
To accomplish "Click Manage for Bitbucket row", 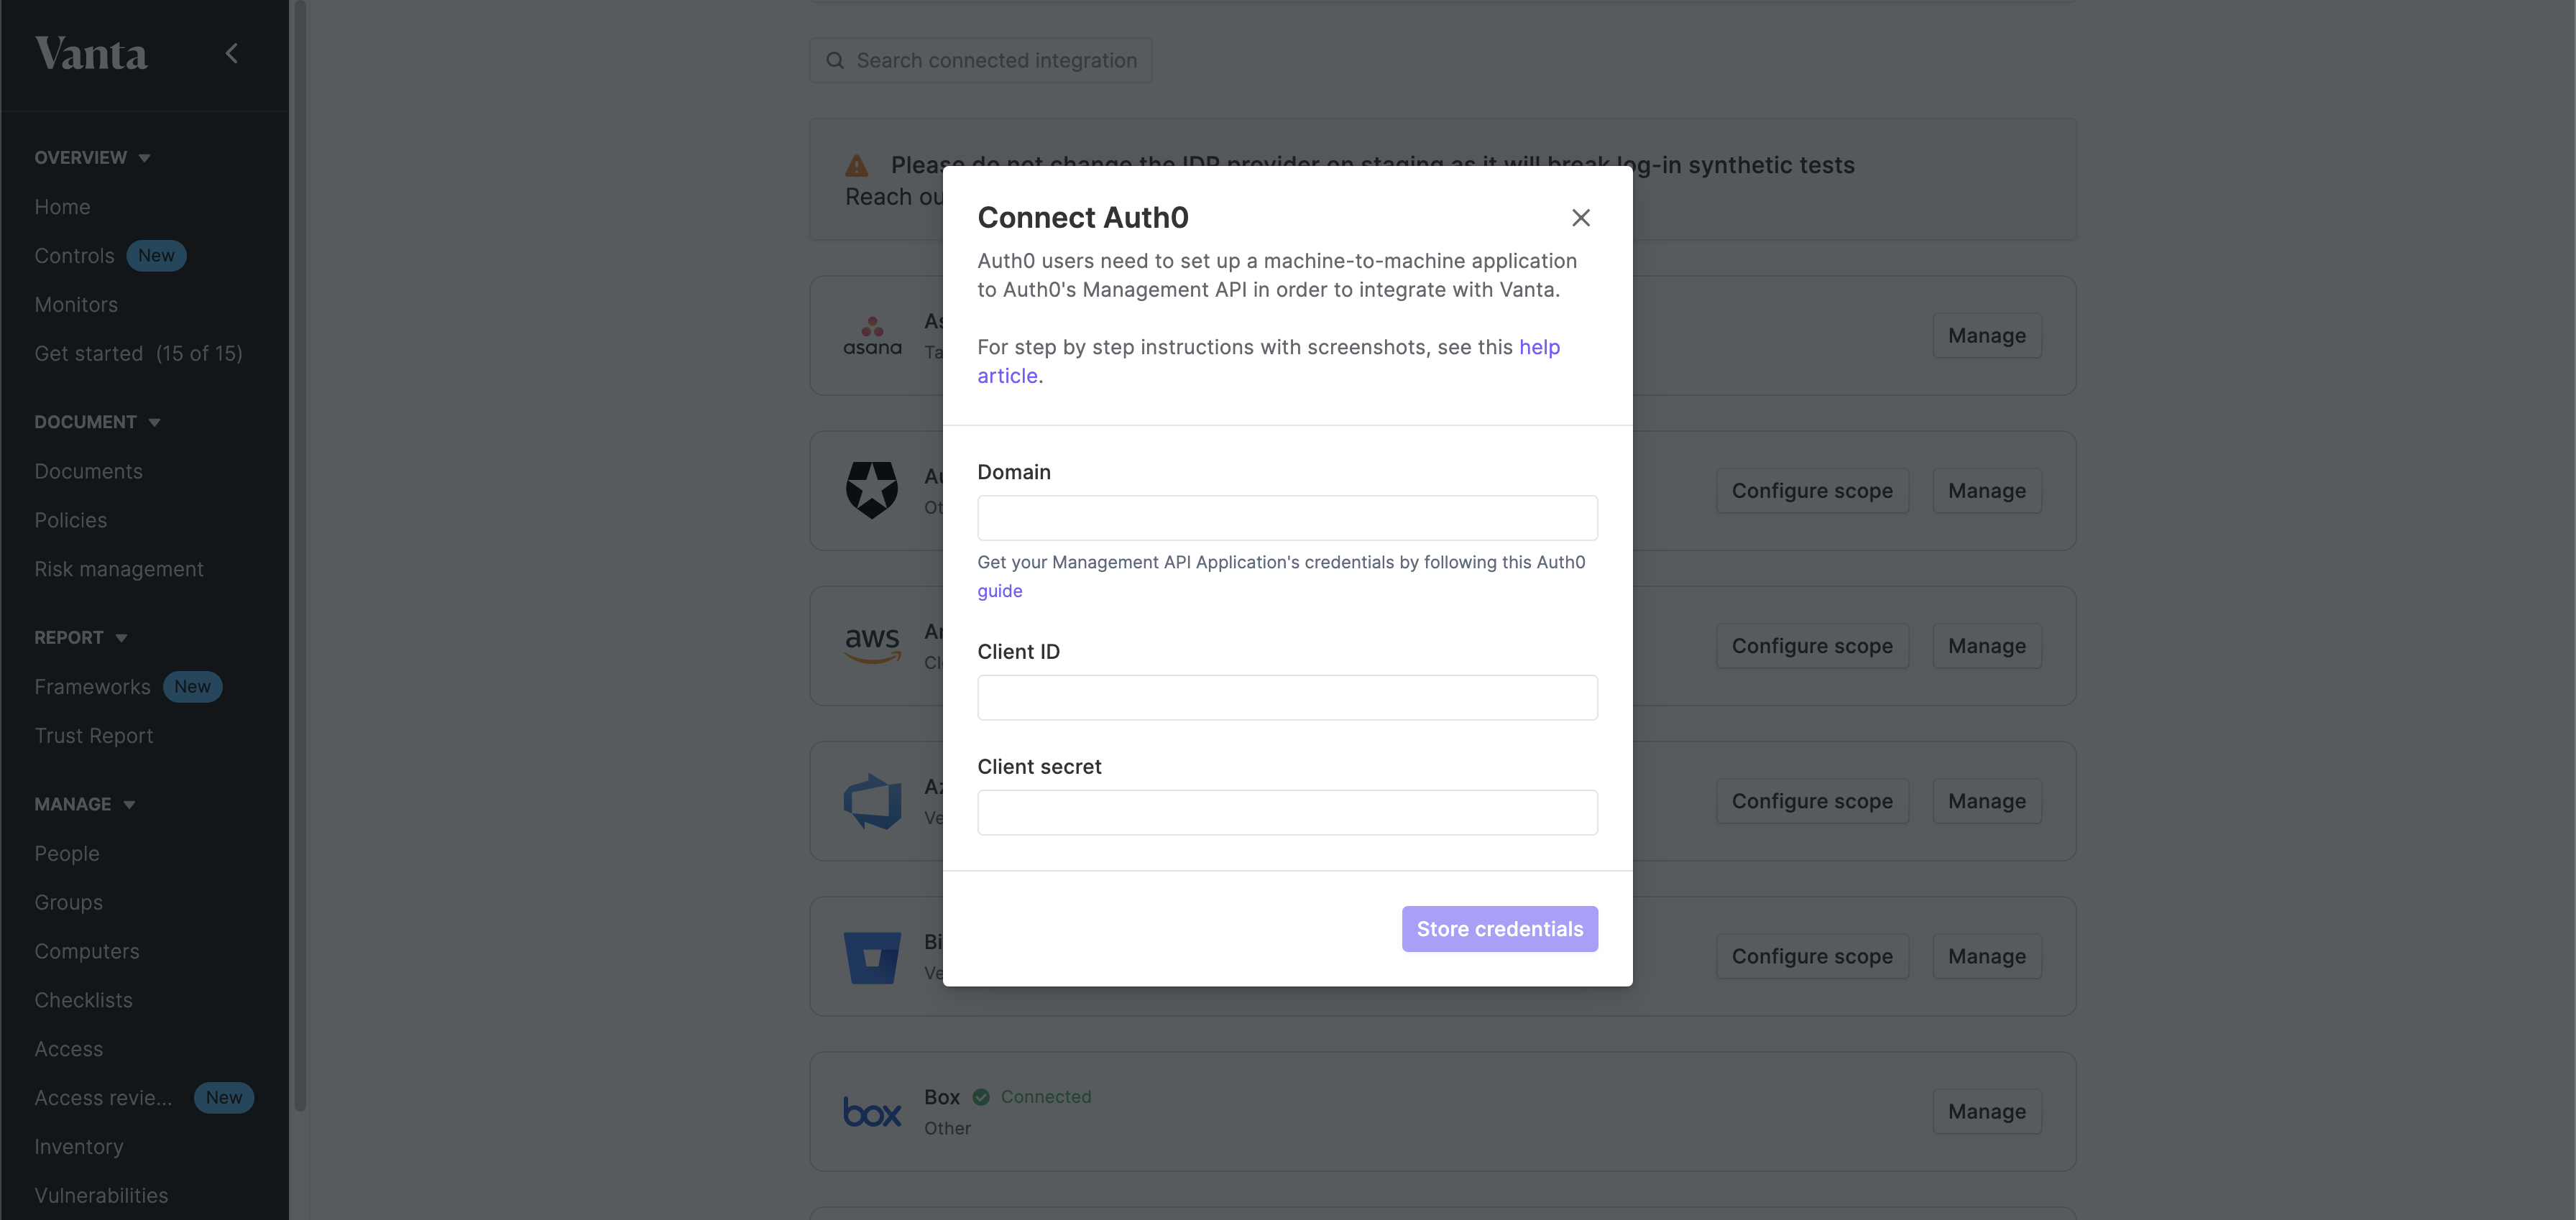I will coord(1986,956).
